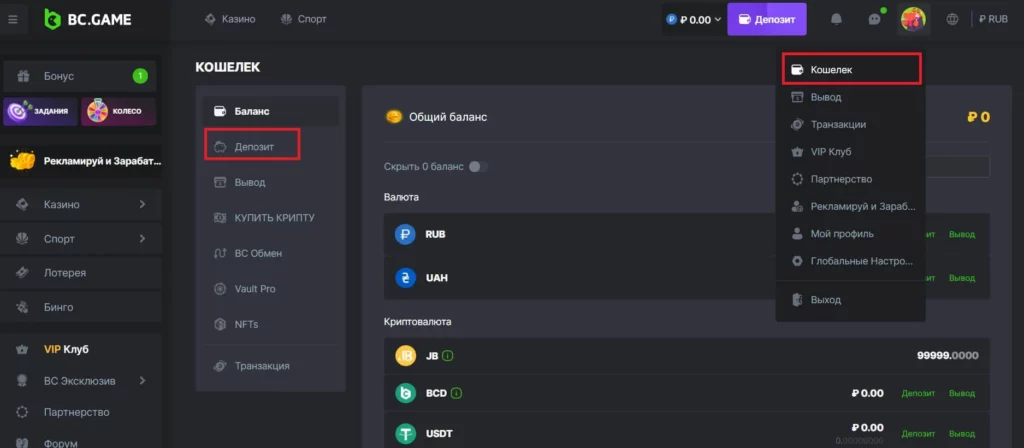This screenshot has height=448, width=1024.
Task: Open Казино in the top navigation
Action: (230, 20)
